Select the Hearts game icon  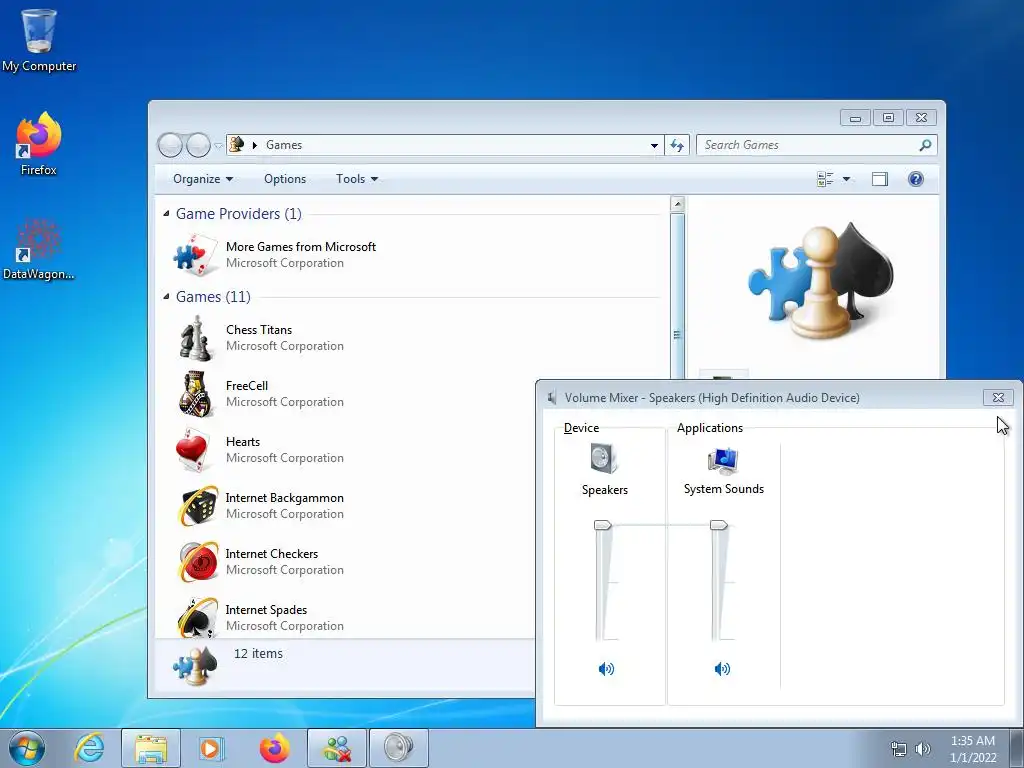[195, 450]
